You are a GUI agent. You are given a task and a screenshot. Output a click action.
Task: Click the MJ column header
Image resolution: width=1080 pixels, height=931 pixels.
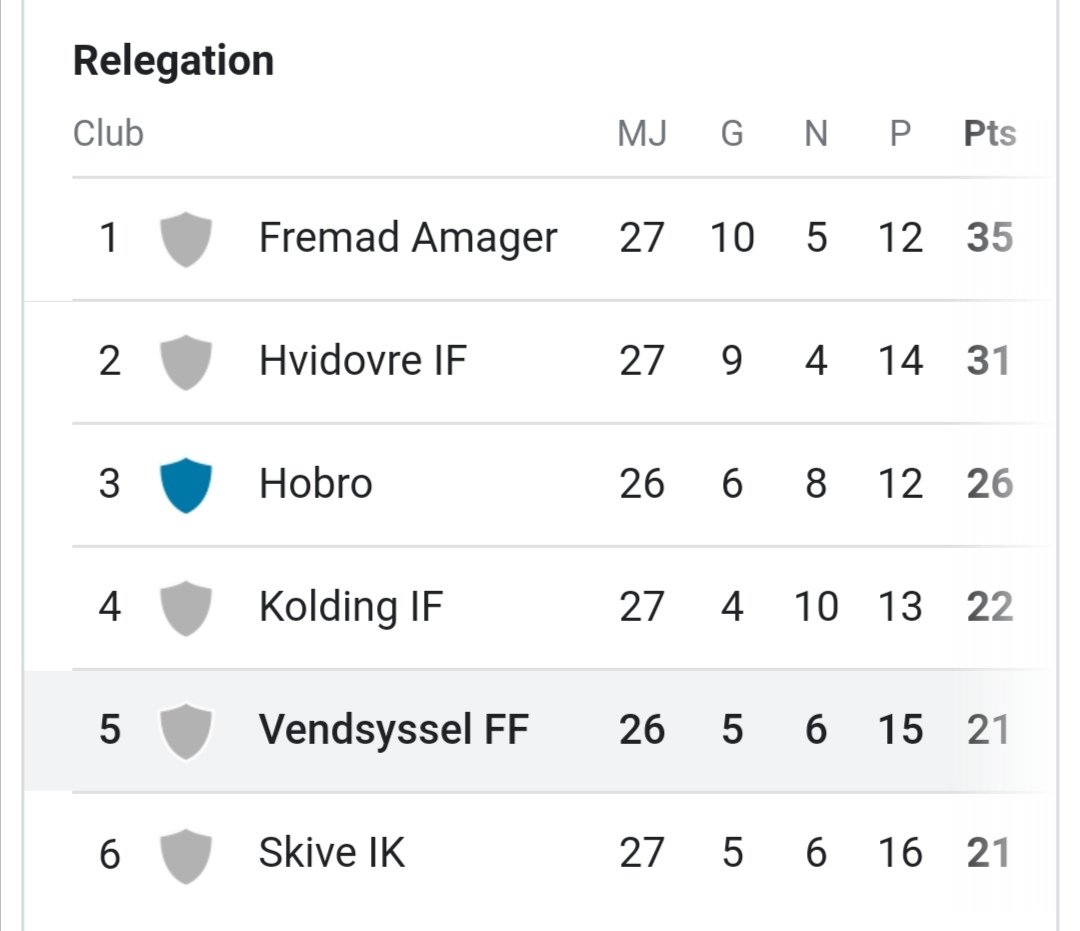pyautogui.click(x=642, y=133)
